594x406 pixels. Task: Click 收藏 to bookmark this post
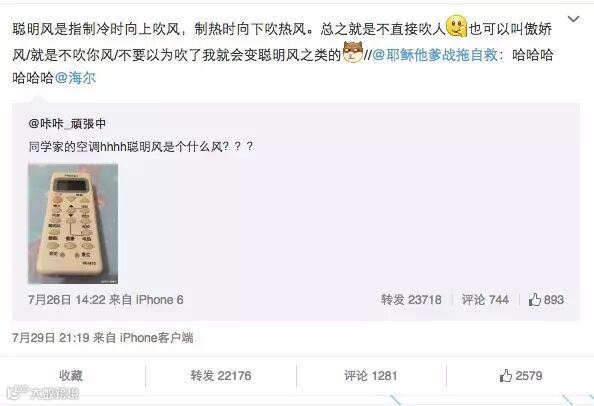[71, 376]
